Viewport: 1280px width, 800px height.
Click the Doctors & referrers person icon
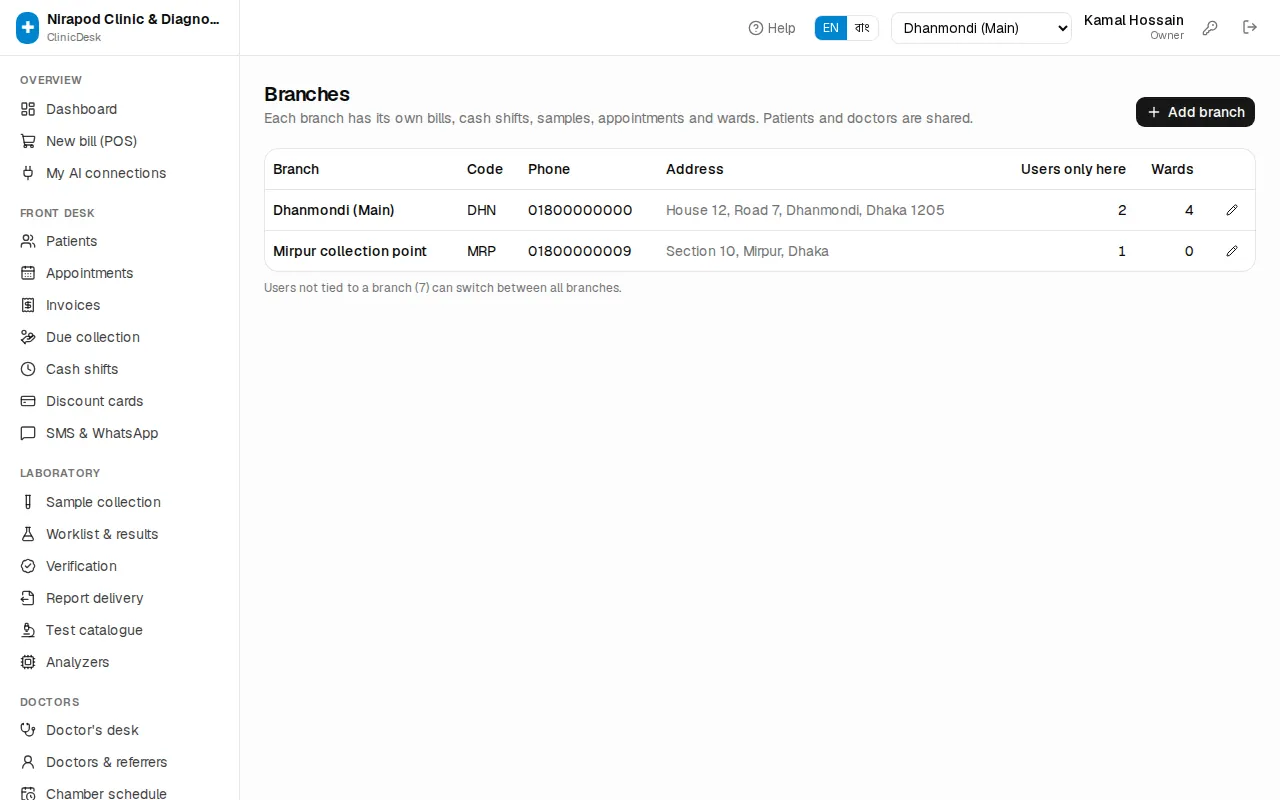28,762
